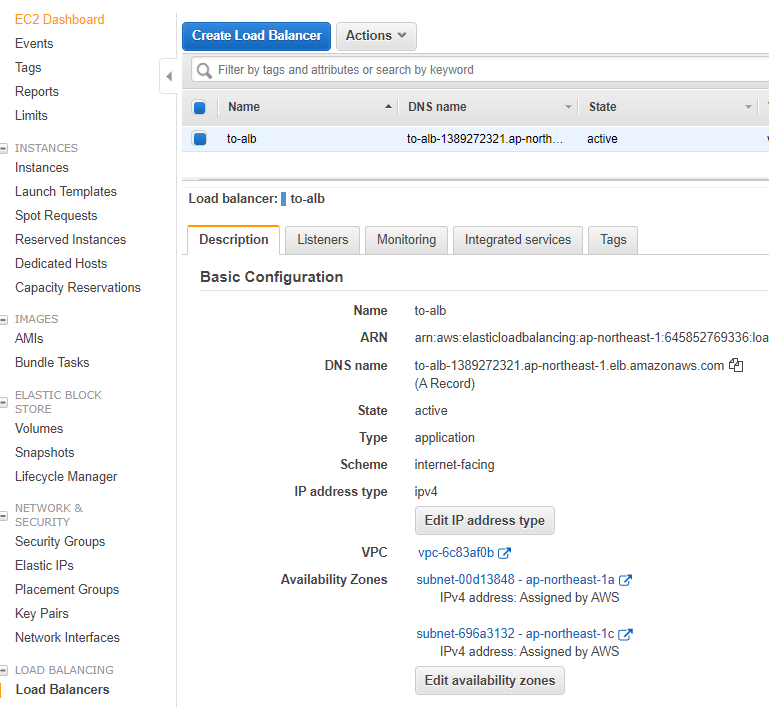Open Snapshots in sidebar
The width and height of the screenshot is (769, 707).
coord(45,453)
